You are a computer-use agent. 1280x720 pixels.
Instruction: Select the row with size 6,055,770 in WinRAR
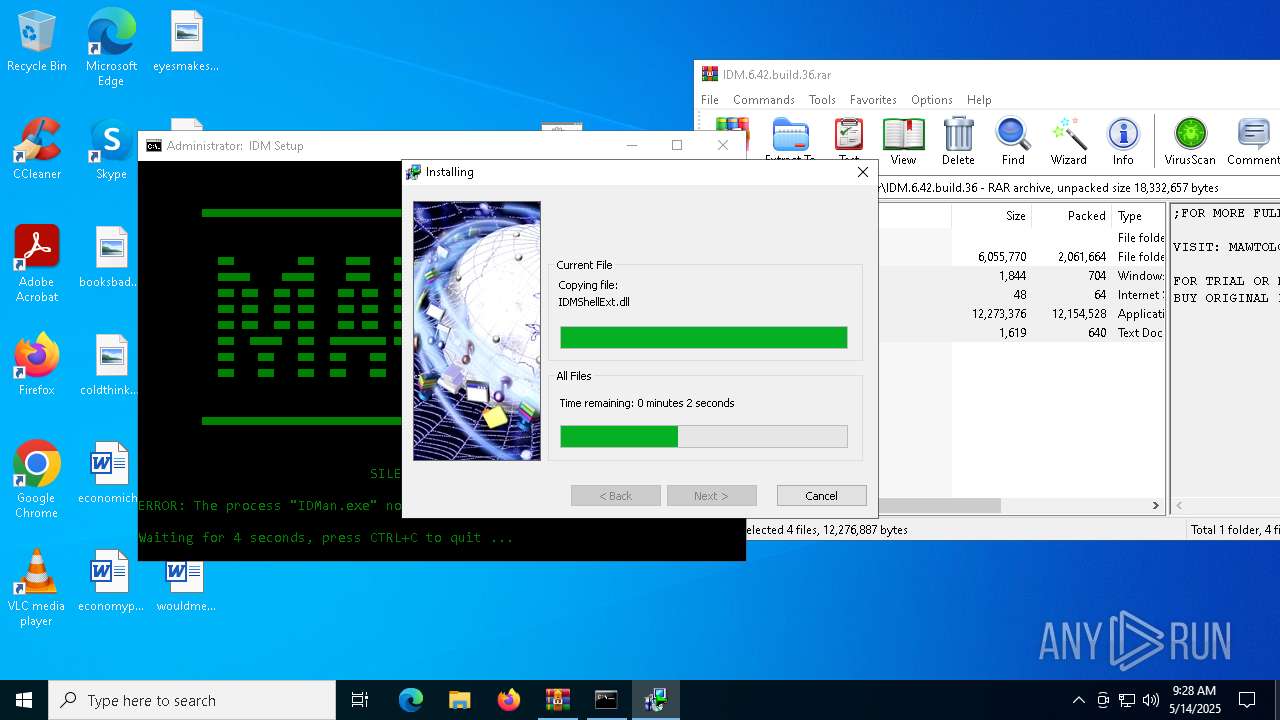click(1022, 257)
